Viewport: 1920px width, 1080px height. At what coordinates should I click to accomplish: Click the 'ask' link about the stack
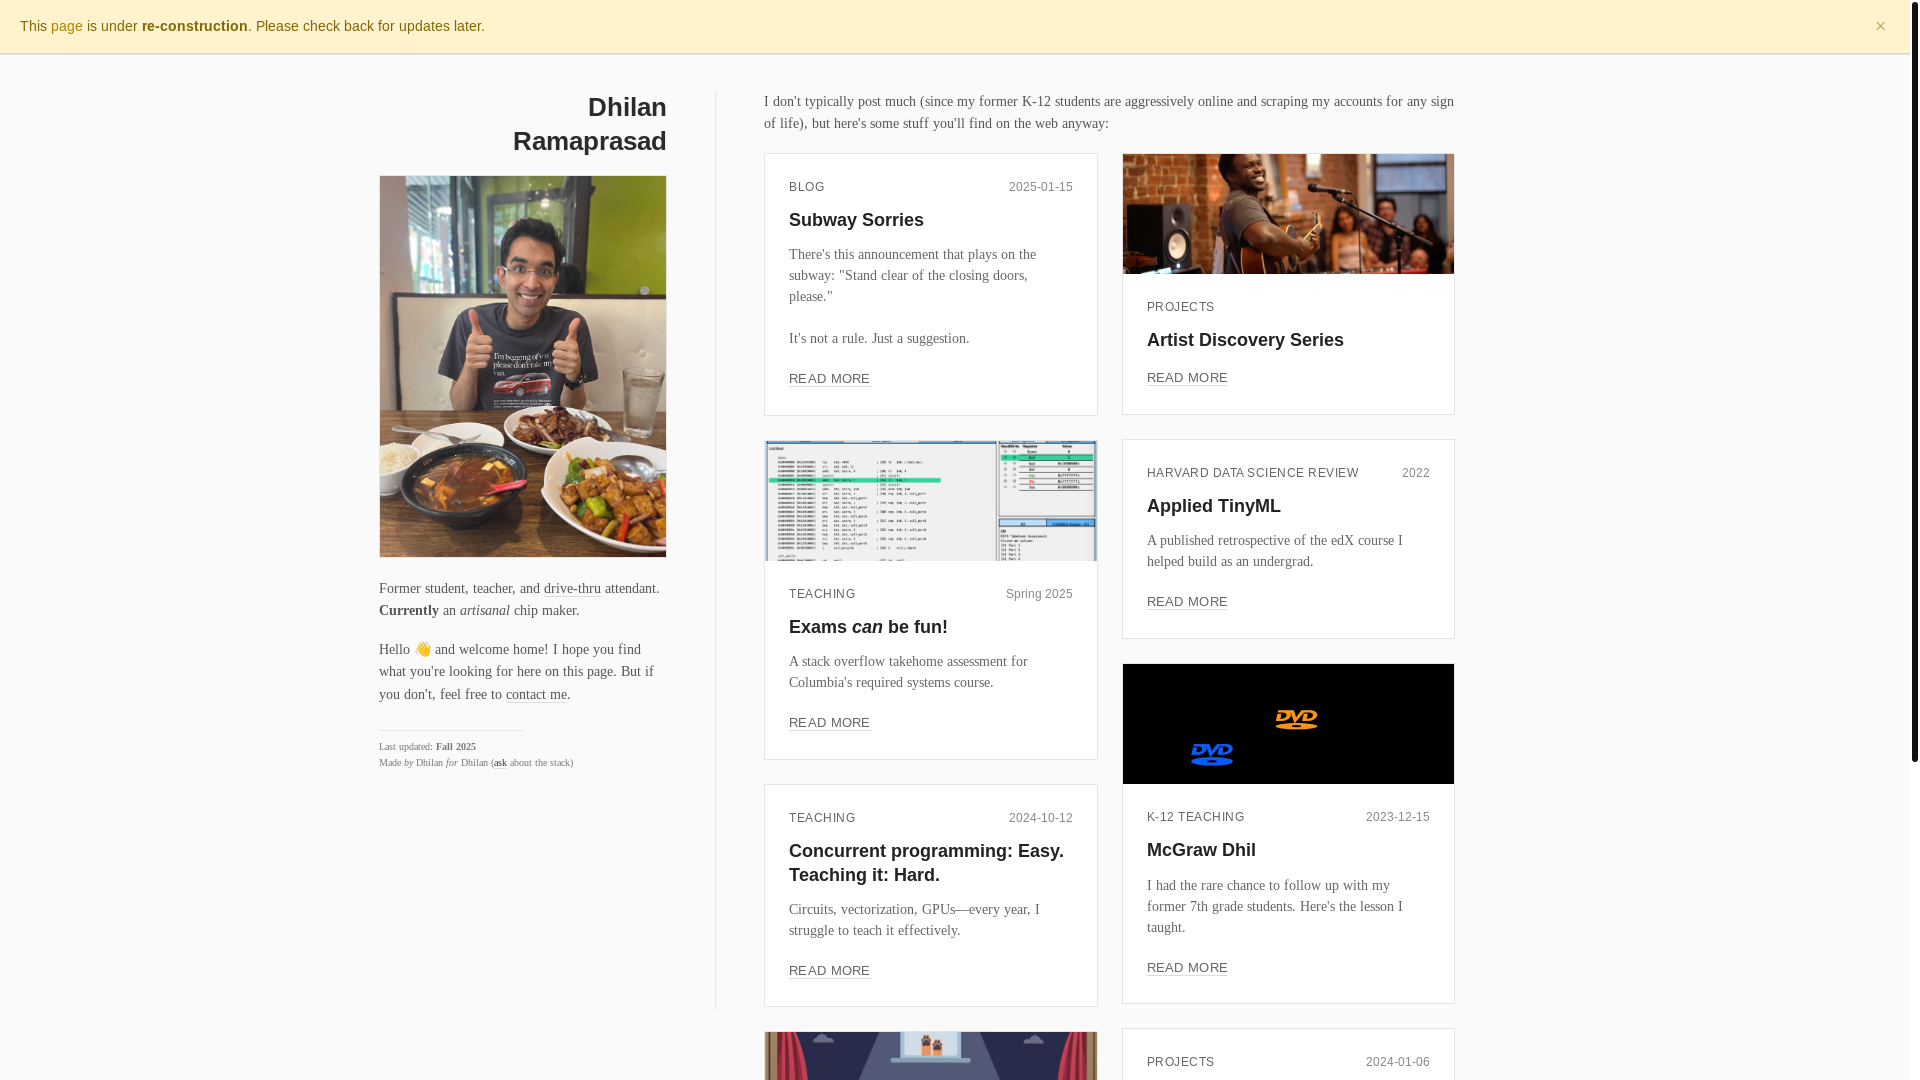(500, 763)
